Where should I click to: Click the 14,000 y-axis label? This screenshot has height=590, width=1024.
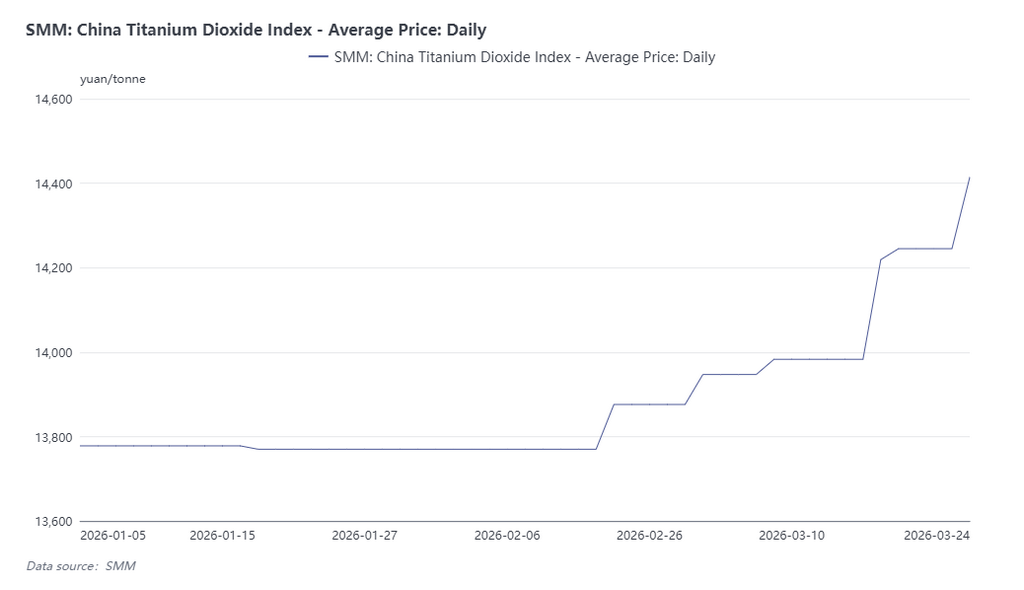pos(54,353)
